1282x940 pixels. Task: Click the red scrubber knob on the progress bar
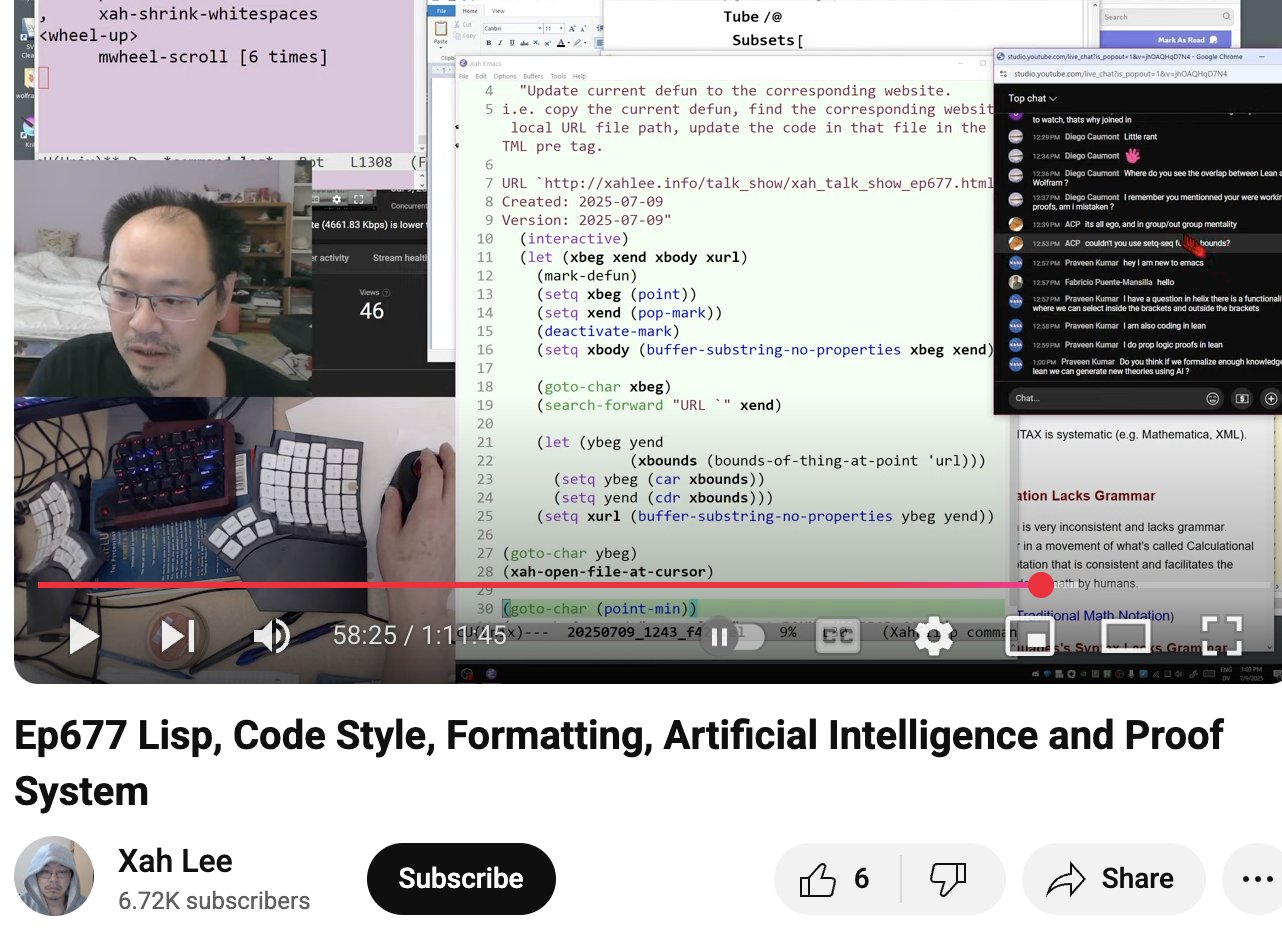pos(1041,585)
